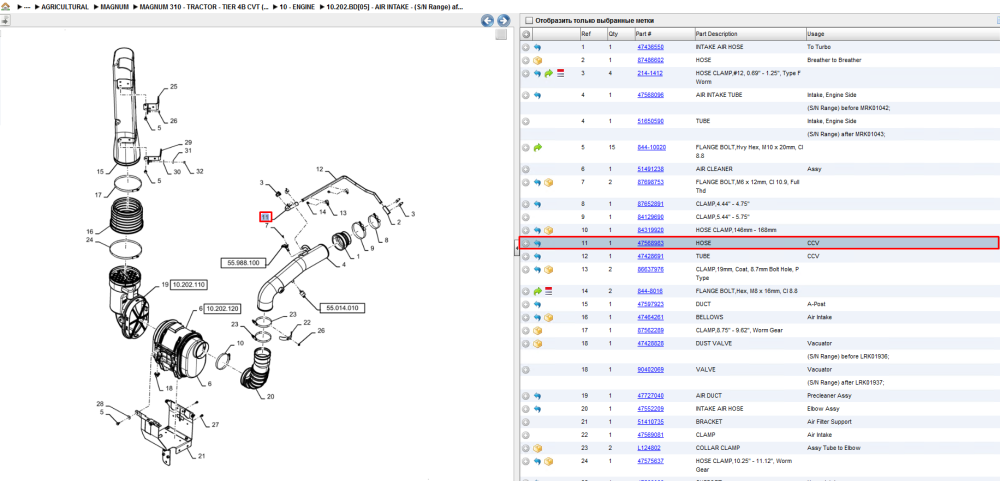Open the '---' root breadcrumb

coord(27,7)
